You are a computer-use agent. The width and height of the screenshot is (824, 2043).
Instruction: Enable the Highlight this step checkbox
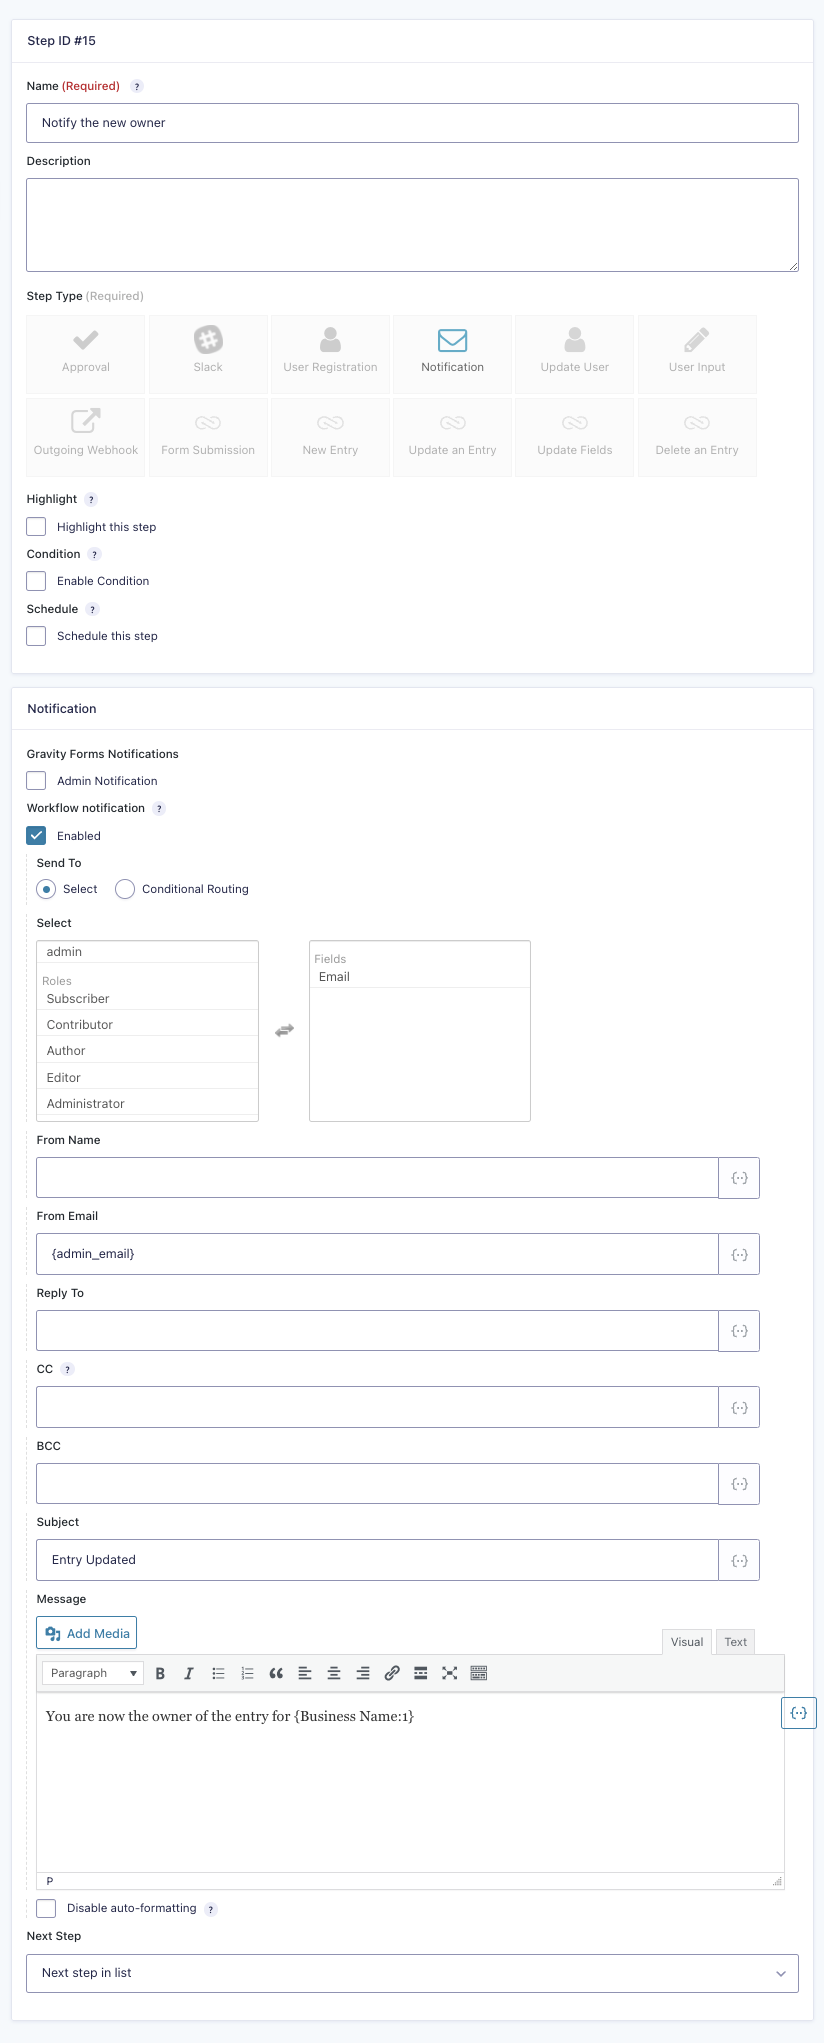click(x=37, y=527)
